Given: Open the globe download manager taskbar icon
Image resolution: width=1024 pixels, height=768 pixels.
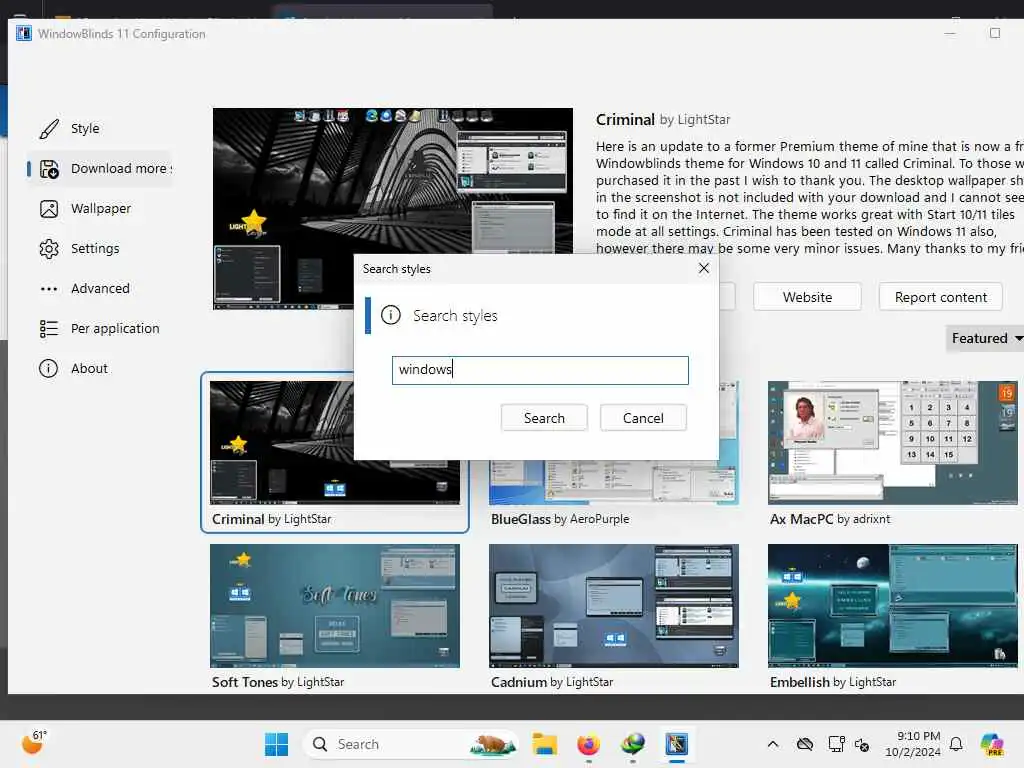Looking at the screenshot, I should coord(632,744).
